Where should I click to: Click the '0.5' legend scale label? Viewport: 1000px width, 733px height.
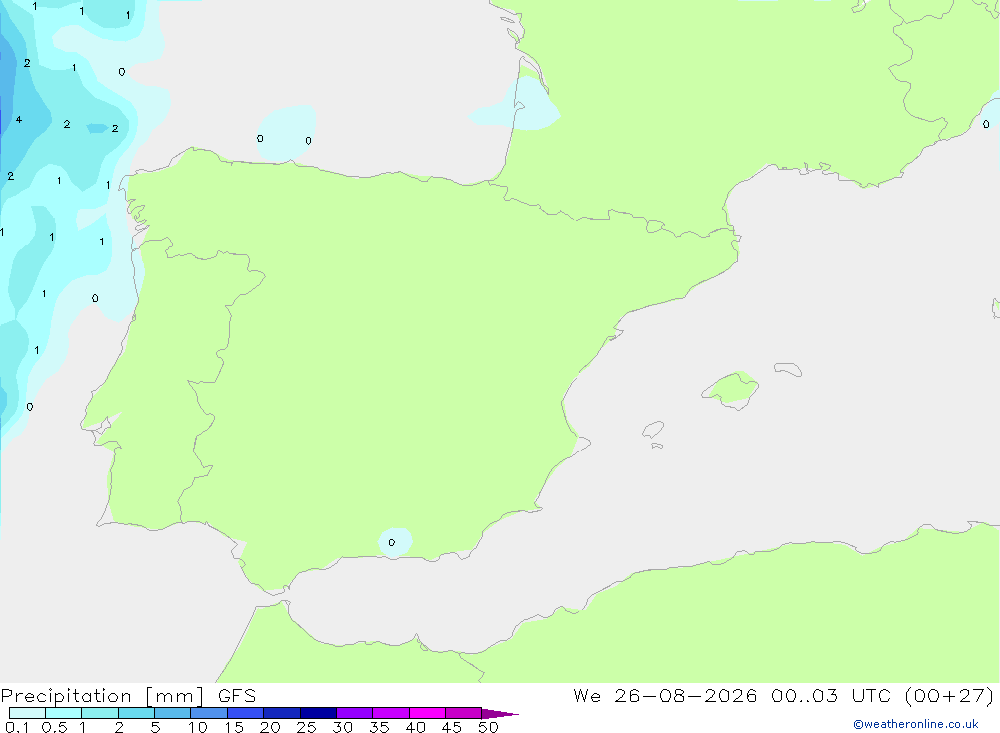(x=54, y=727)
